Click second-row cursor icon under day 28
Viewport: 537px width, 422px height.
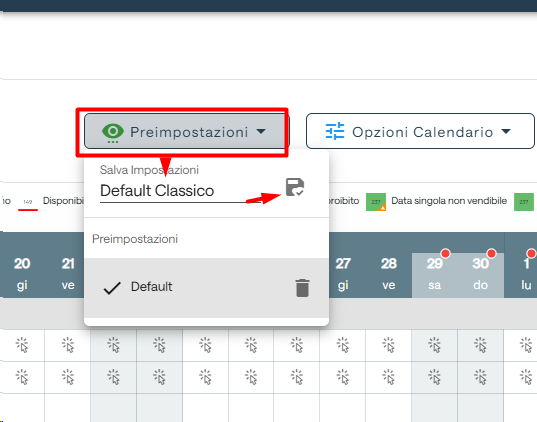[389, 377]
